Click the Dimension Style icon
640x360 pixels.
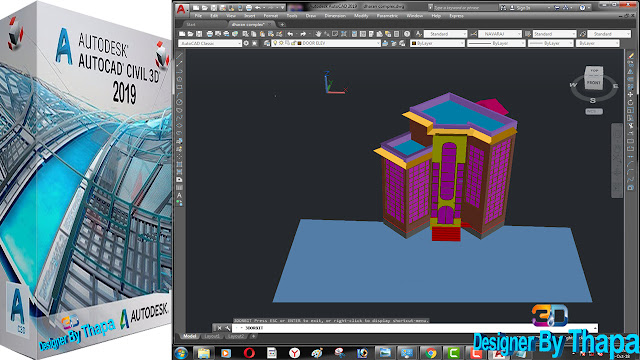[x=473, y=34]
